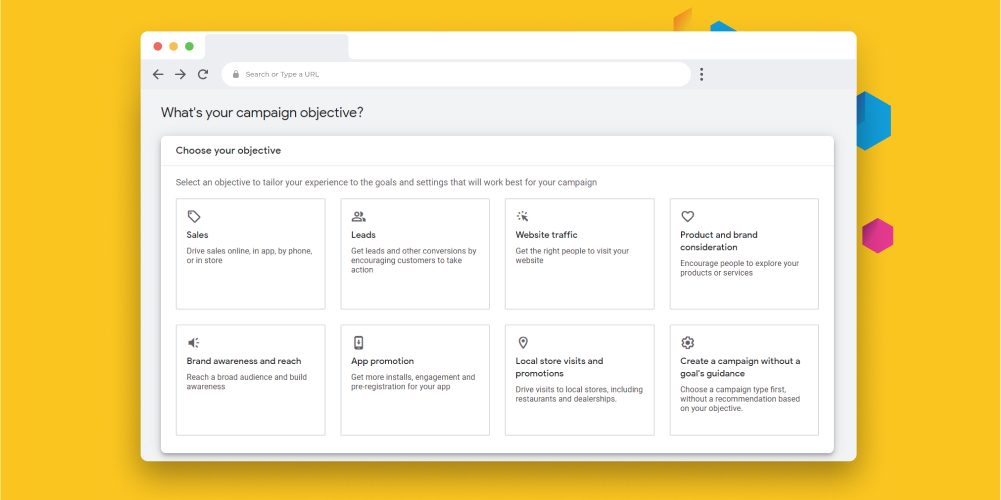This screenshot has height=500, width=1001.
Task: Click the red close window button
Action: pyautogui.click(x=158, y=47)
